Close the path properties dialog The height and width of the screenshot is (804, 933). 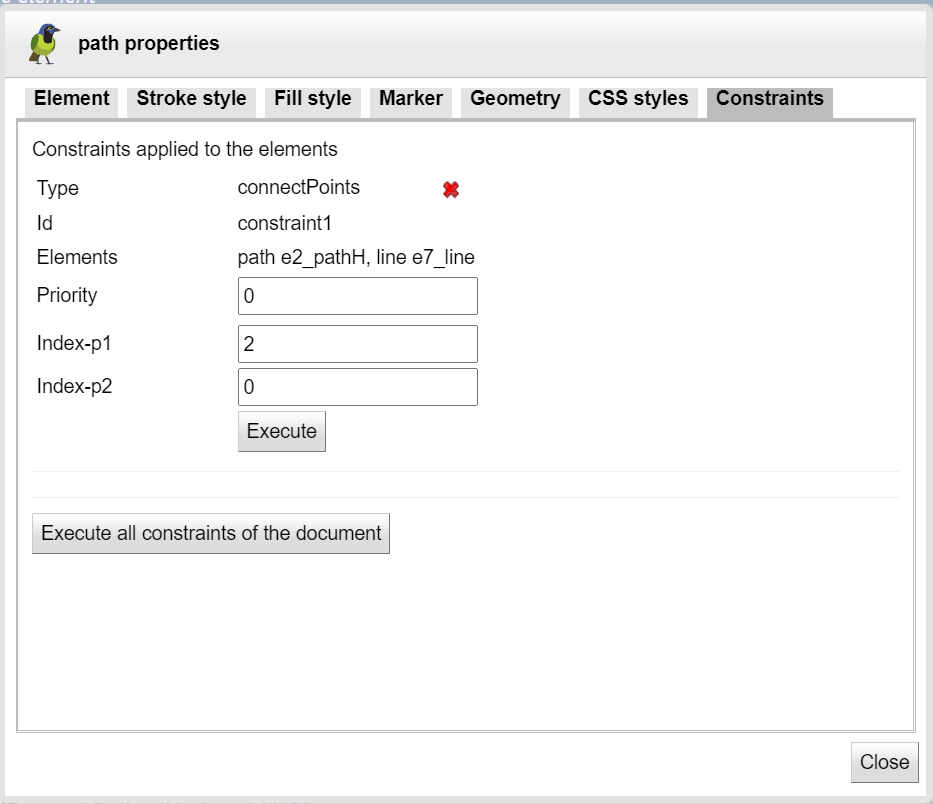pyautogui.click(x=884, y=762)
